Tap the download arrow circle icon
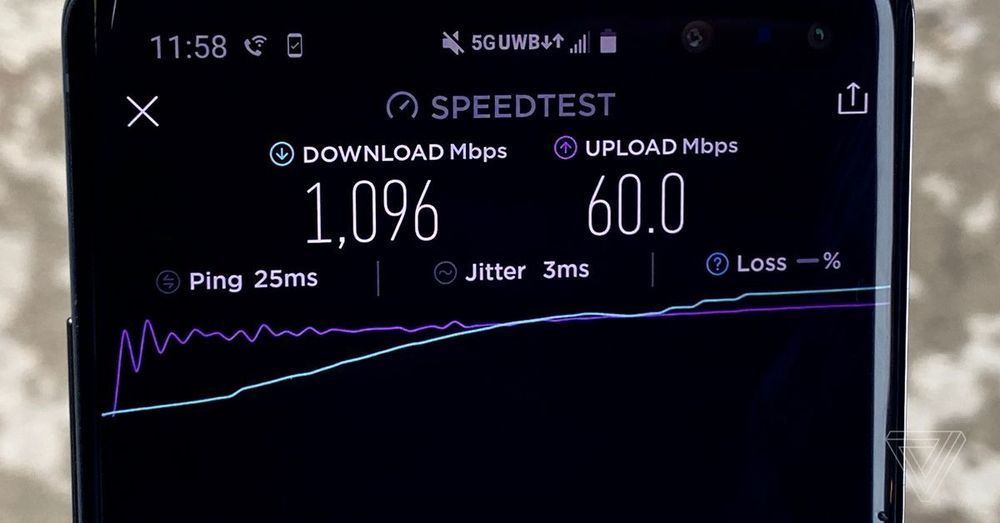The image size is (1000, 523). (281, 154)
